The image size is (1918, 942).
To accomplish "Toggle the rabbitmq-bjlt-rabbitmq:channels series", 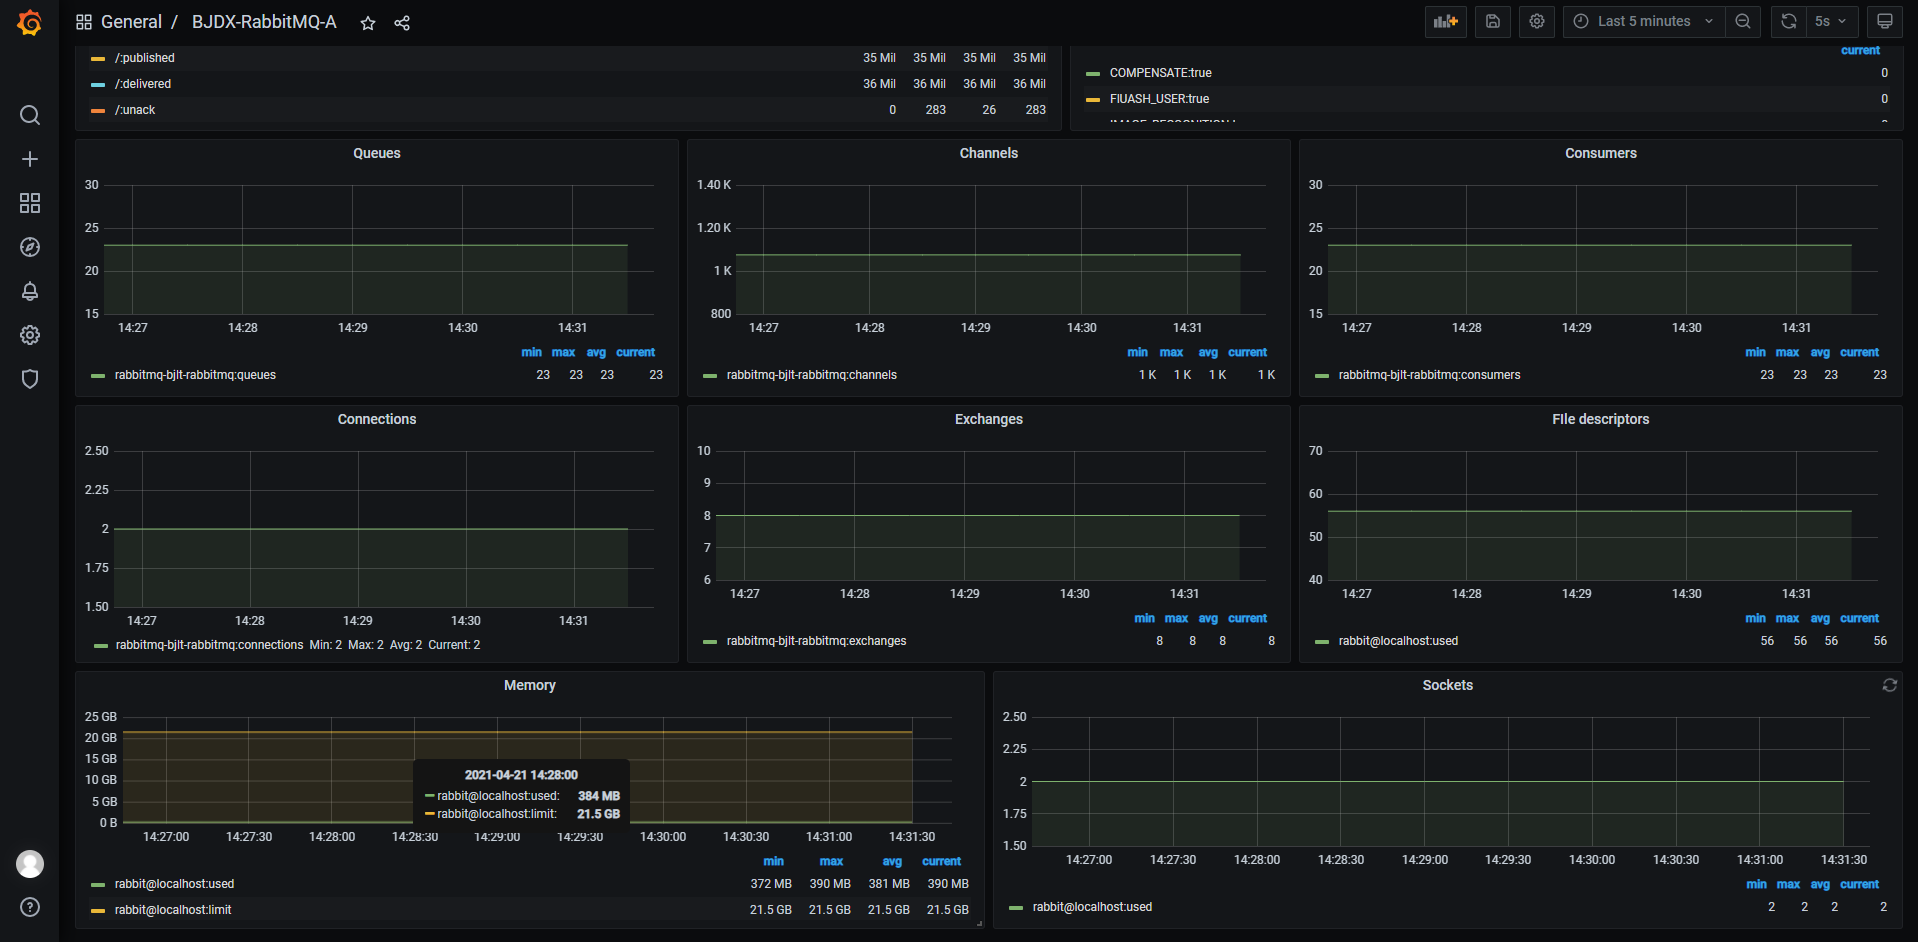I will pyautogui.click(x=812, y=375).
